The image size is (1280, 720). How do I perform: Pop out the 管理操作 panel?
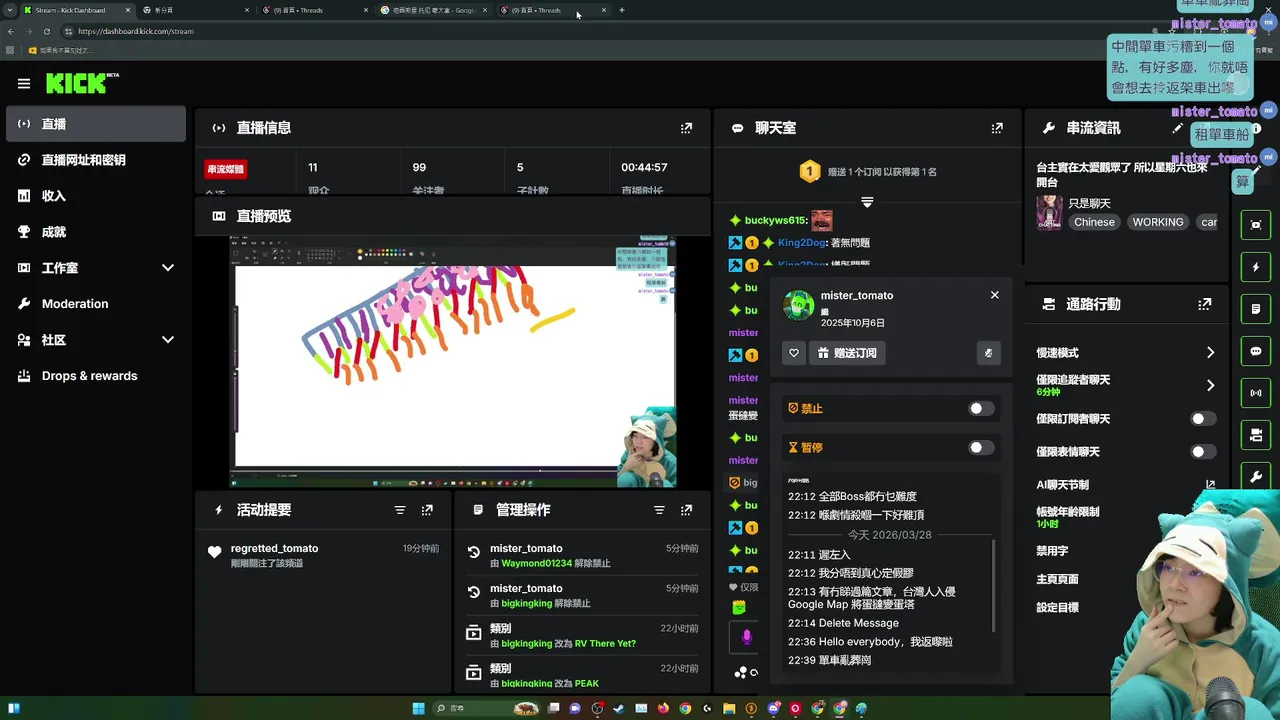(x=686, y=510)
